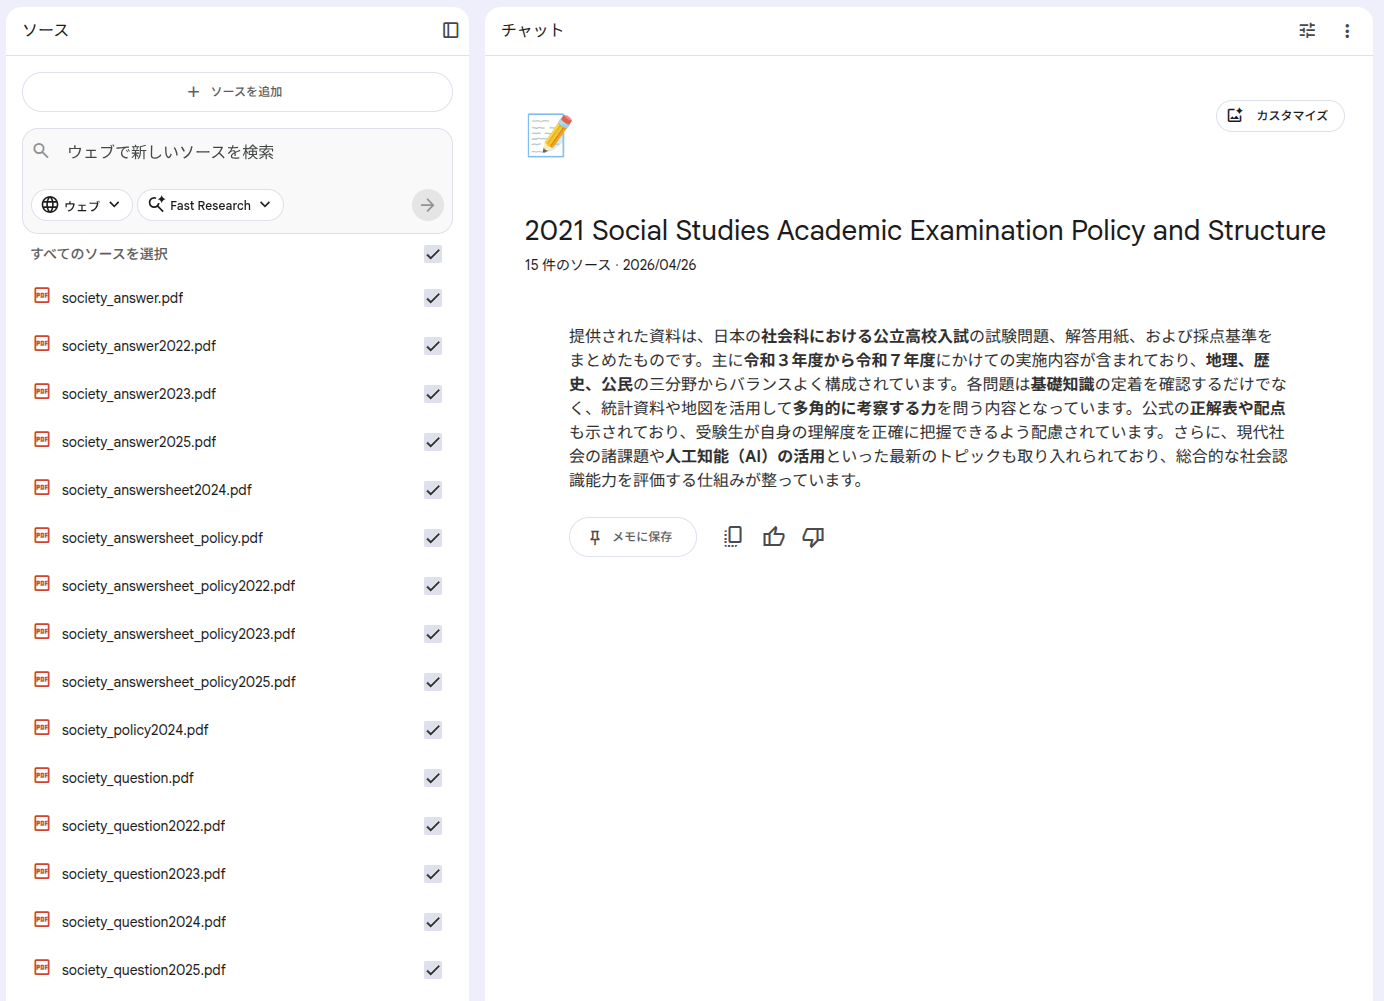Copy the summary with the copy icon
Image resolution: width=1384 pixels, height=1001 pixels.
(x=733, y=537)
